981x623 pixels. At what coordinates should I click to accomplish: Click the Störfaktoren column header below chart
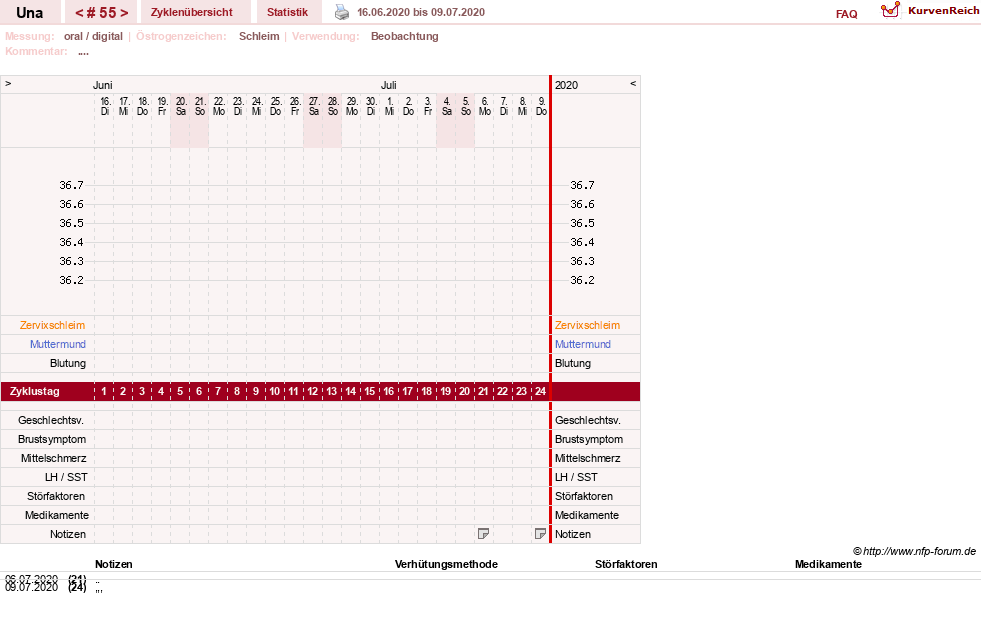[x=626, y=564]
